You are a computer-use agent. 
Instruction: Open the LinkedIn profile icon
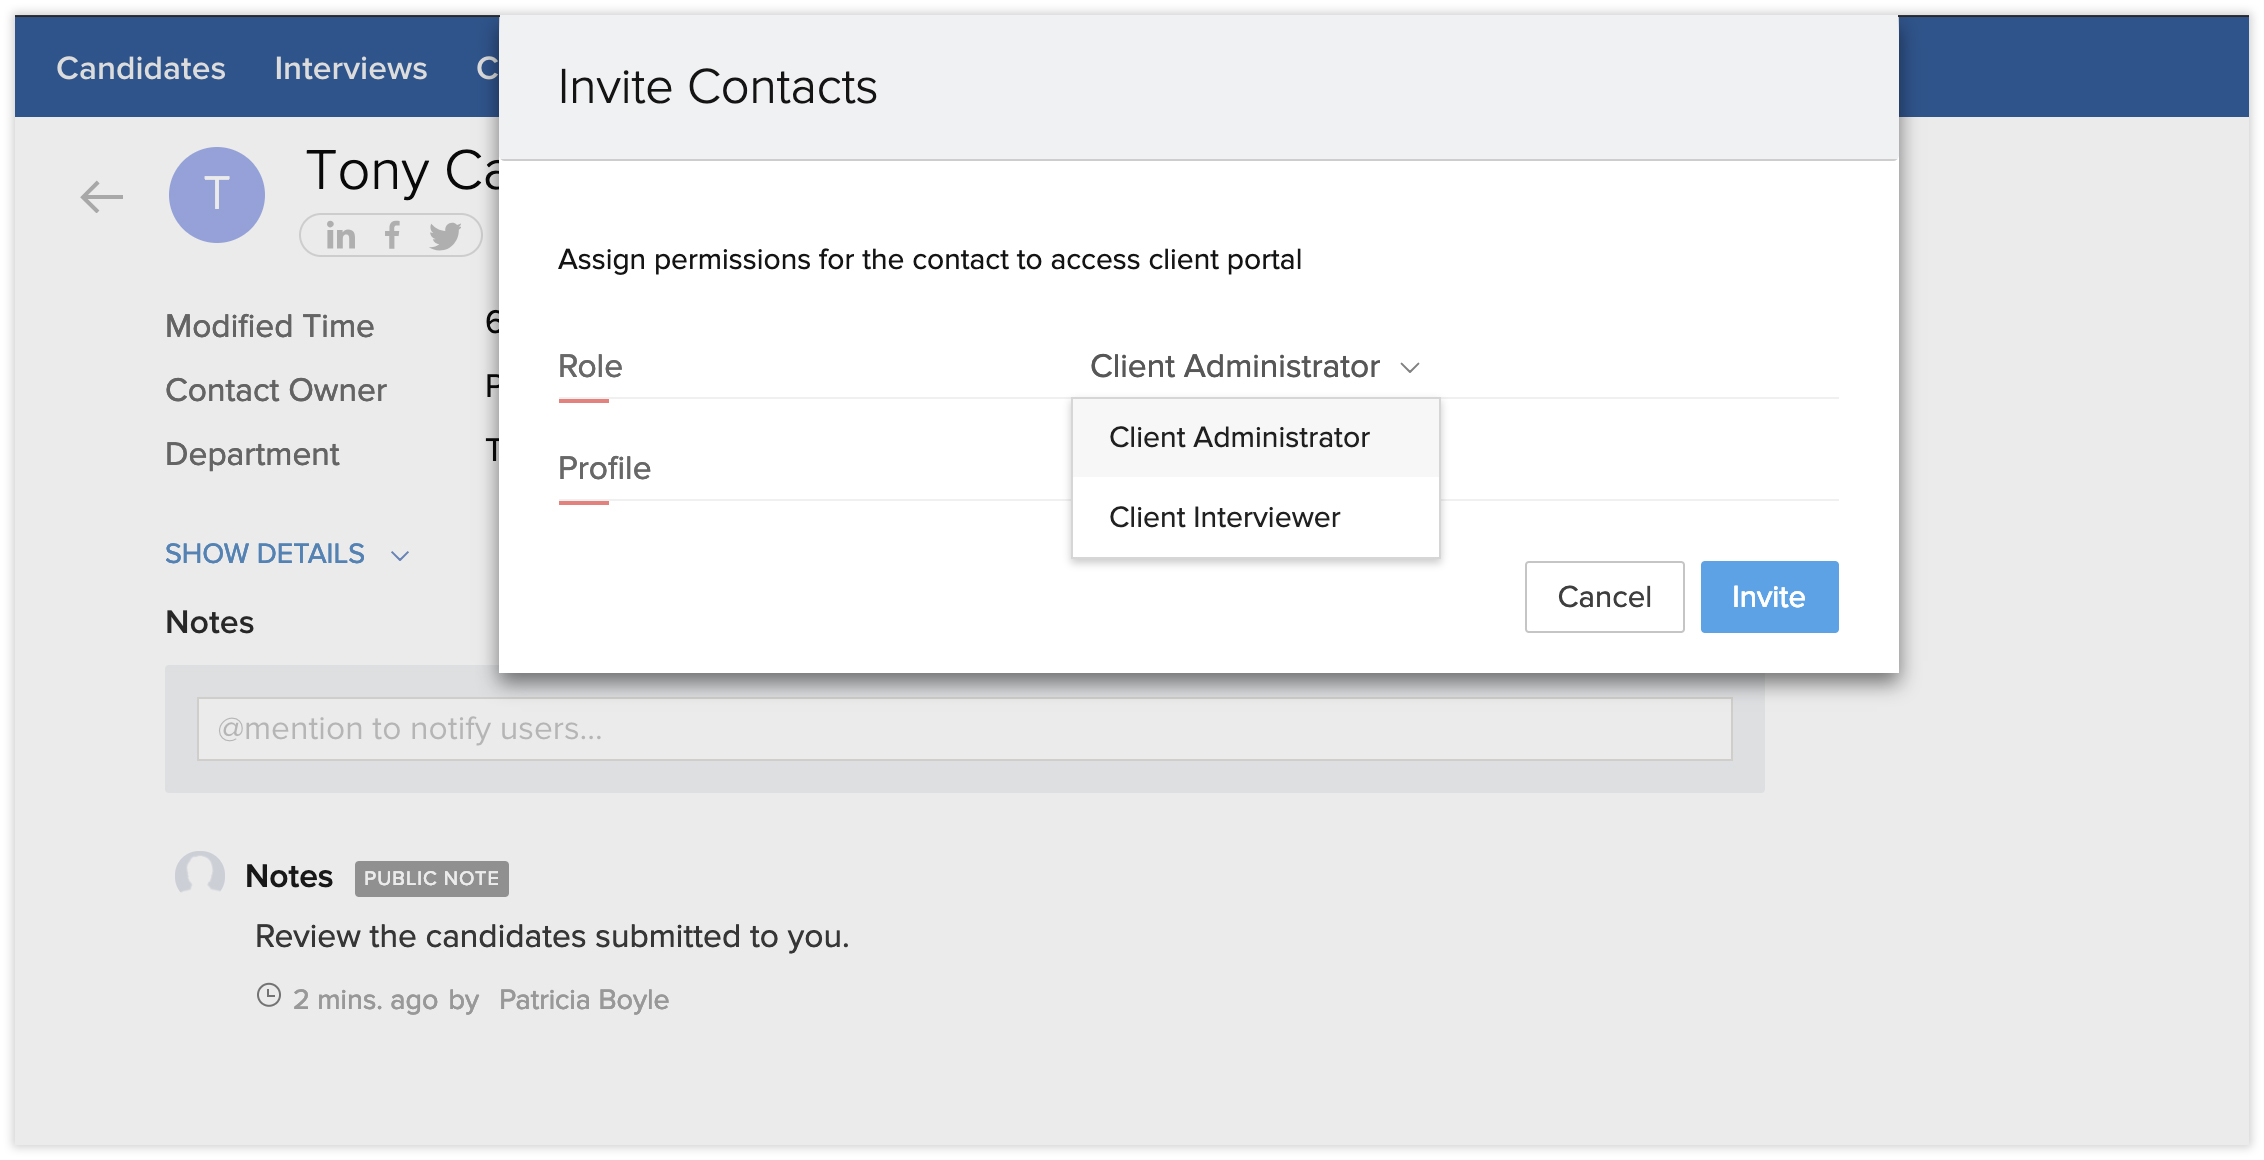pyautogui.click(x=340, y=236)
